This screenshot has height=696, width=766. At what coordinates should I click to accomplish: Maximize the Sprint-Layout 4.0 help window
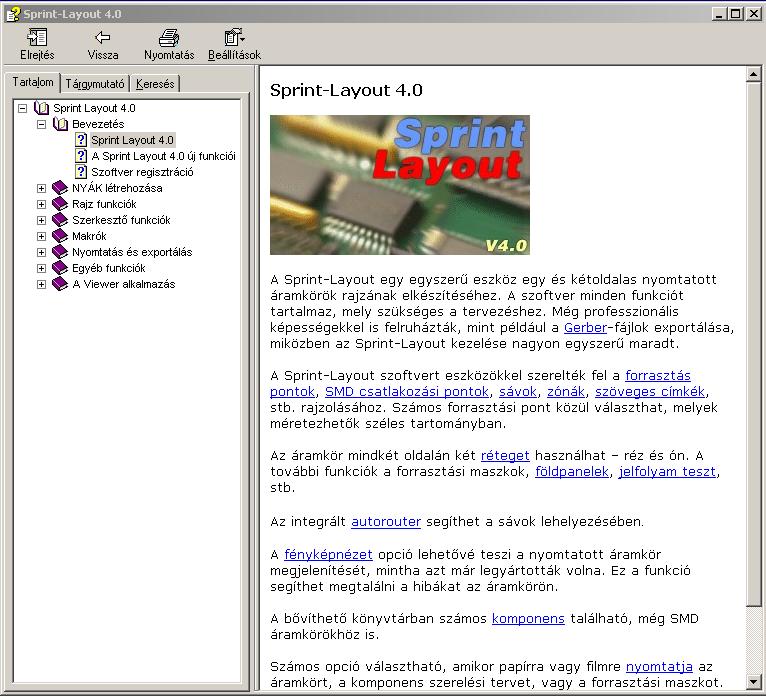pos(735,14)
